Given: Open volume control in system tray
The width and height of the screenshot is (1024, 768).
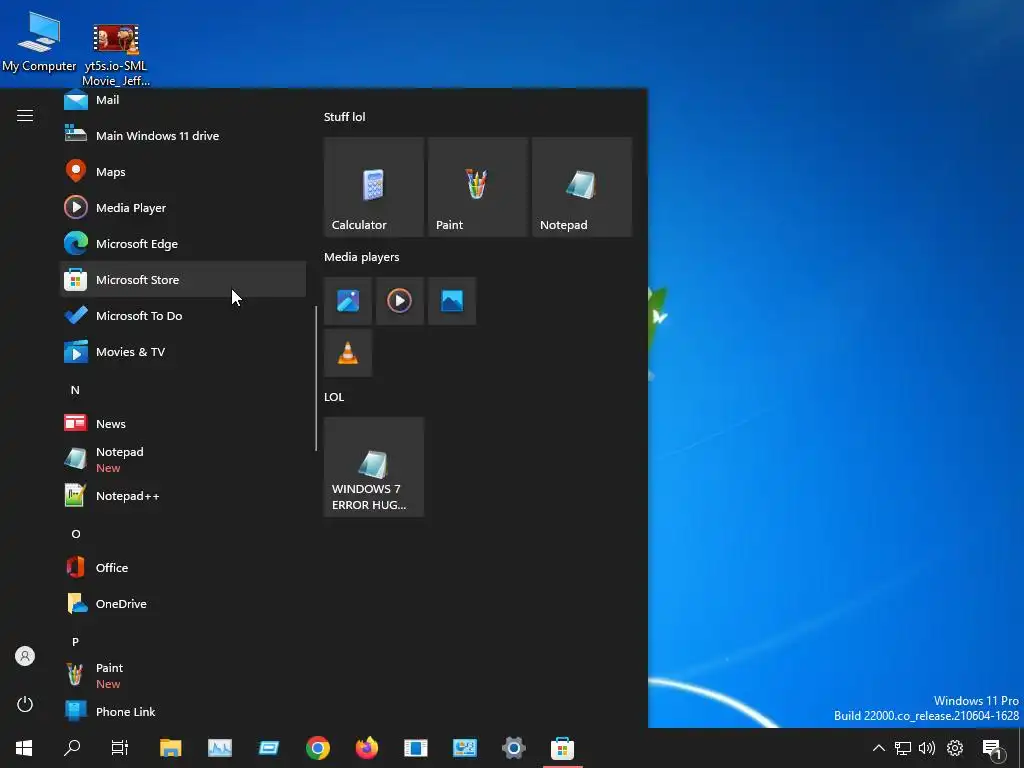Looking at the screenshot, I should click(x=927, y=748).
